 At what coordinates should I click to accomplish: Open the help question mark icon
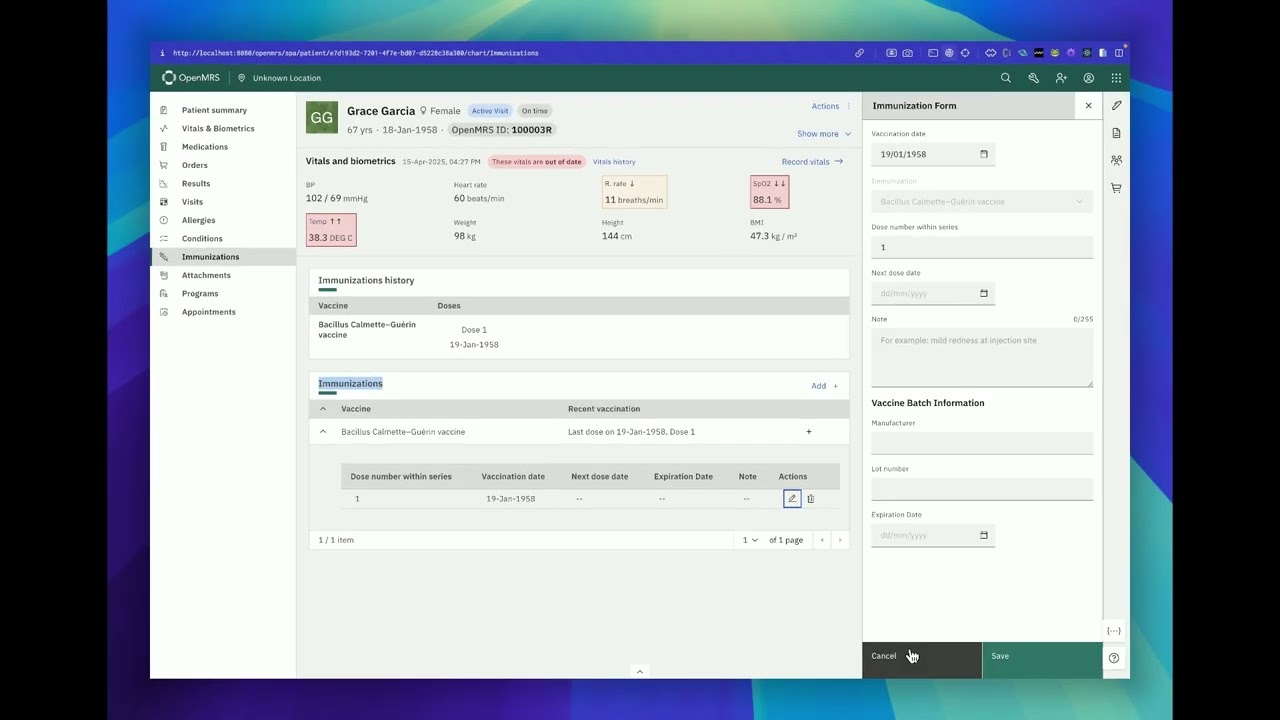pos(1114,658)
